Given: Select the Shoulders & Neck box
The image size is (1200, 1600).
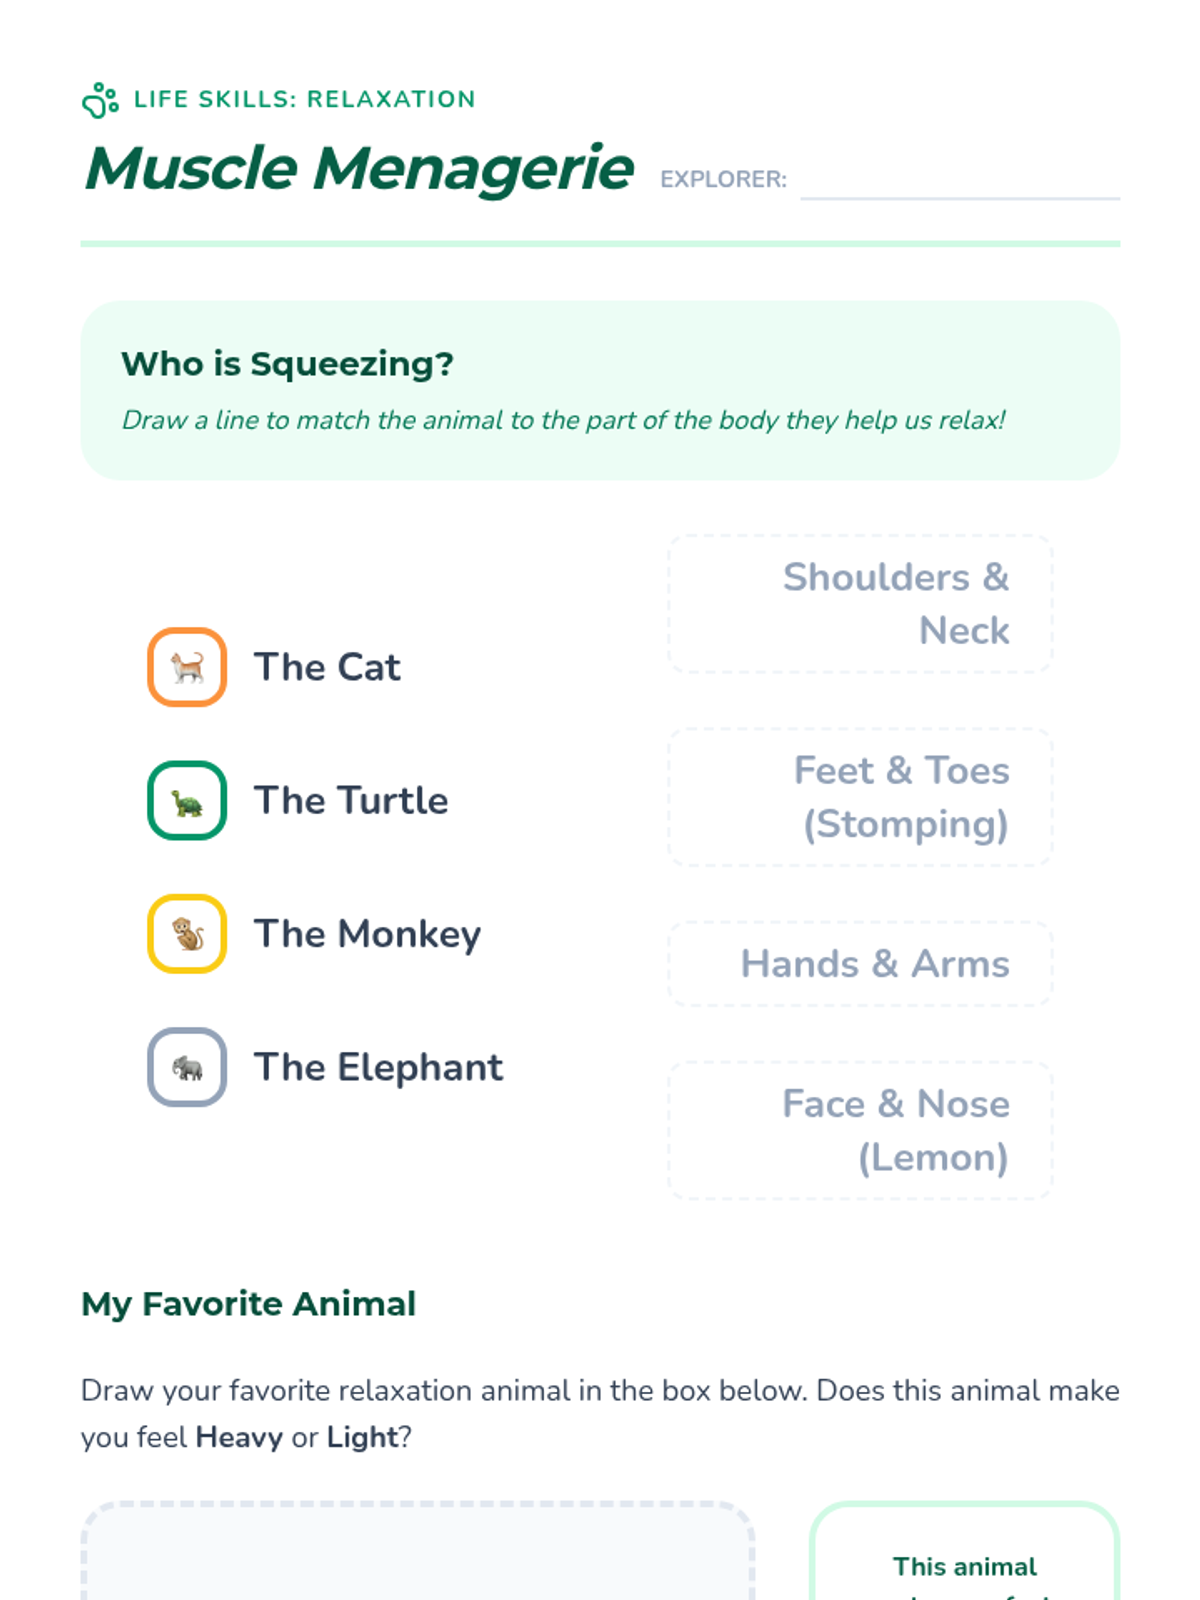Looking at the screenshot, I should point(860,604).
